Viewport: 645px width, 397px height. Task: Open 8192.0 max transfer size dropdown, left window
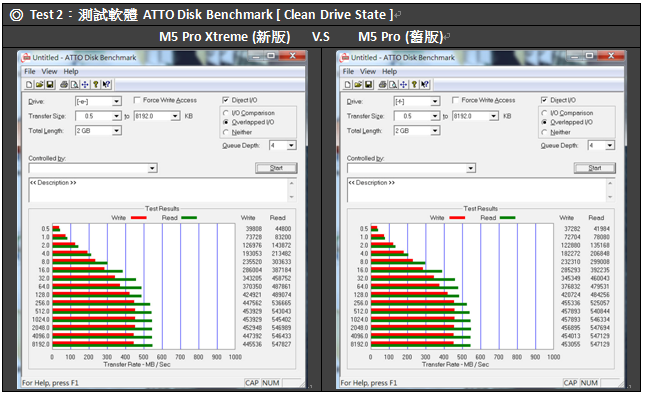pyautogui.click(x=175, y=116)
